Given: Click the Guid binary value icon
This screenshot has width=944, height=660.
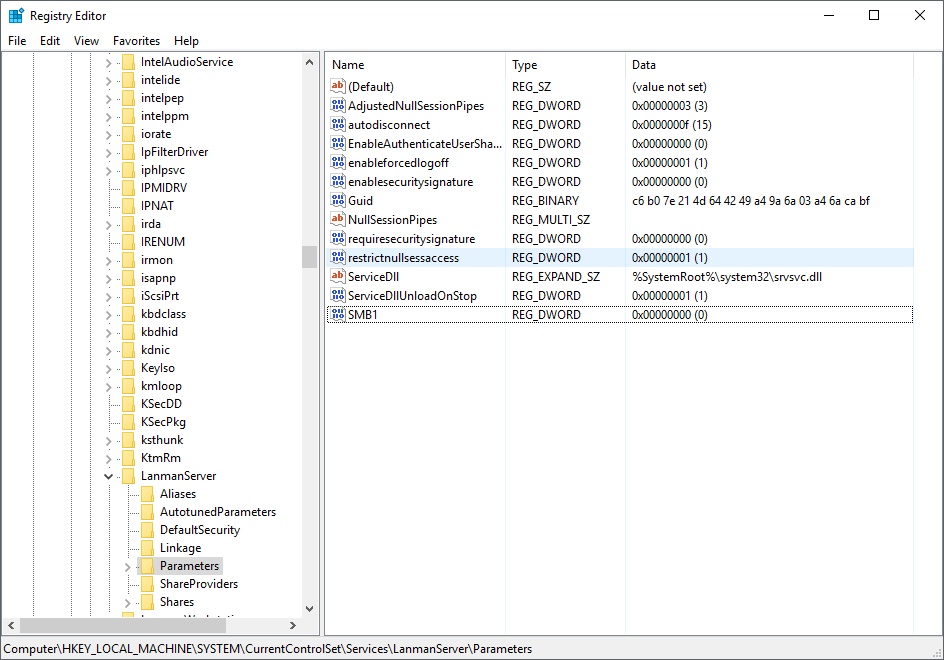Looking at the screenshot, I should point(337,201).
